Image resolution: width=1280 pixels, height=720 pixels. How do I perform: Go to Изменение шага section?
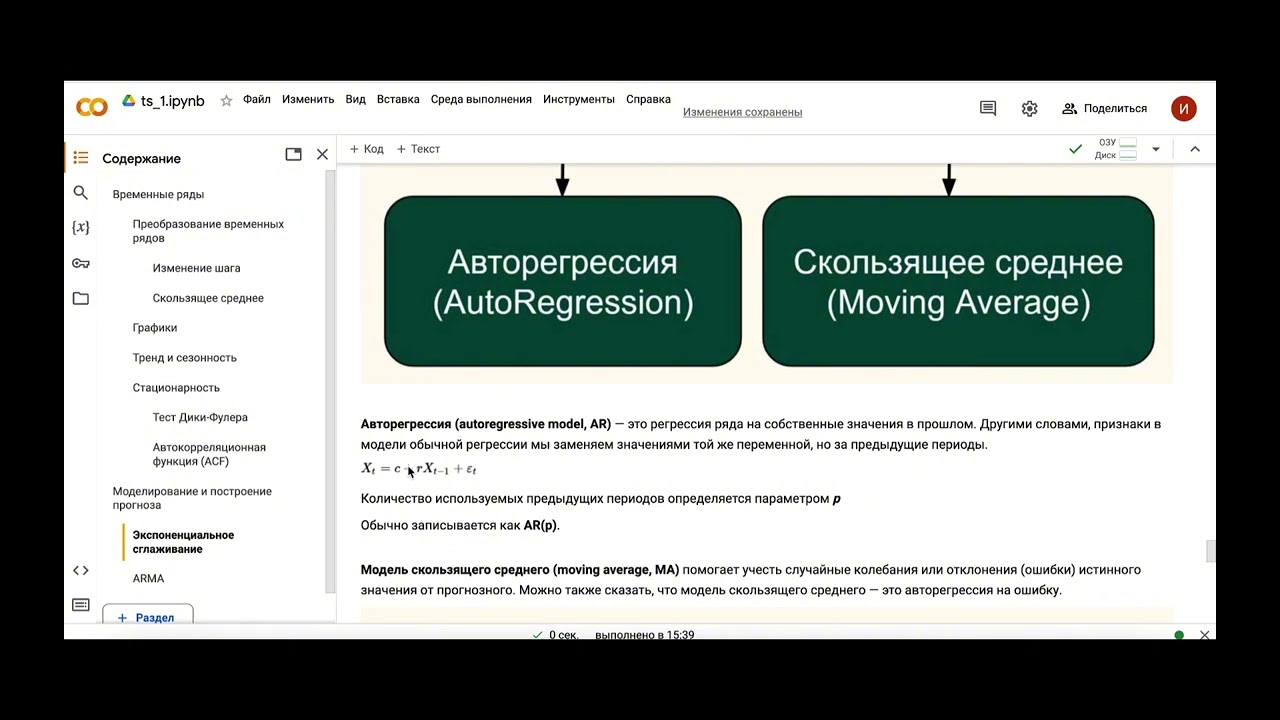[x=196, y=268]
